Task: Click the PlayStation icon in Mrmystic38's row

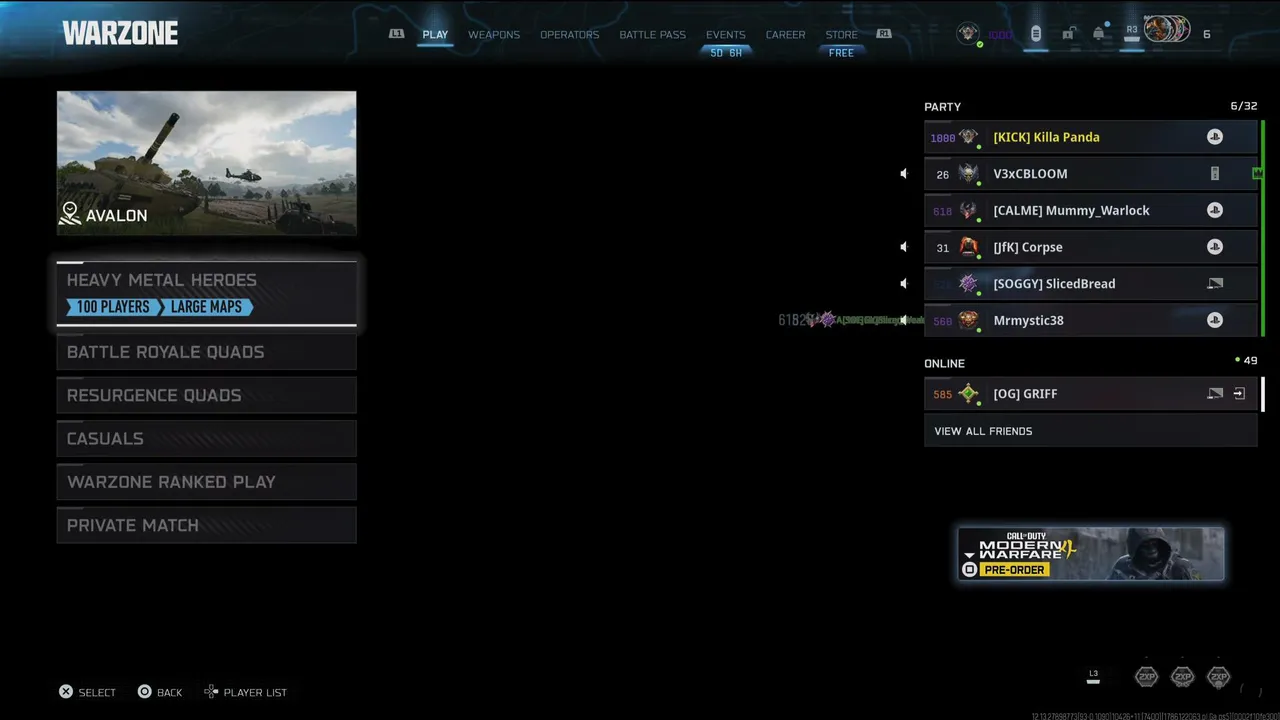Action: 1215,320
